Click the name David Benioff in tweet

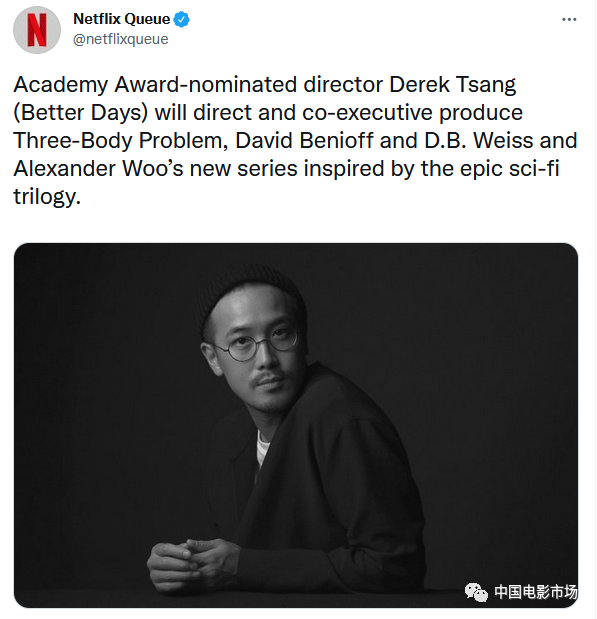point(304,141)
